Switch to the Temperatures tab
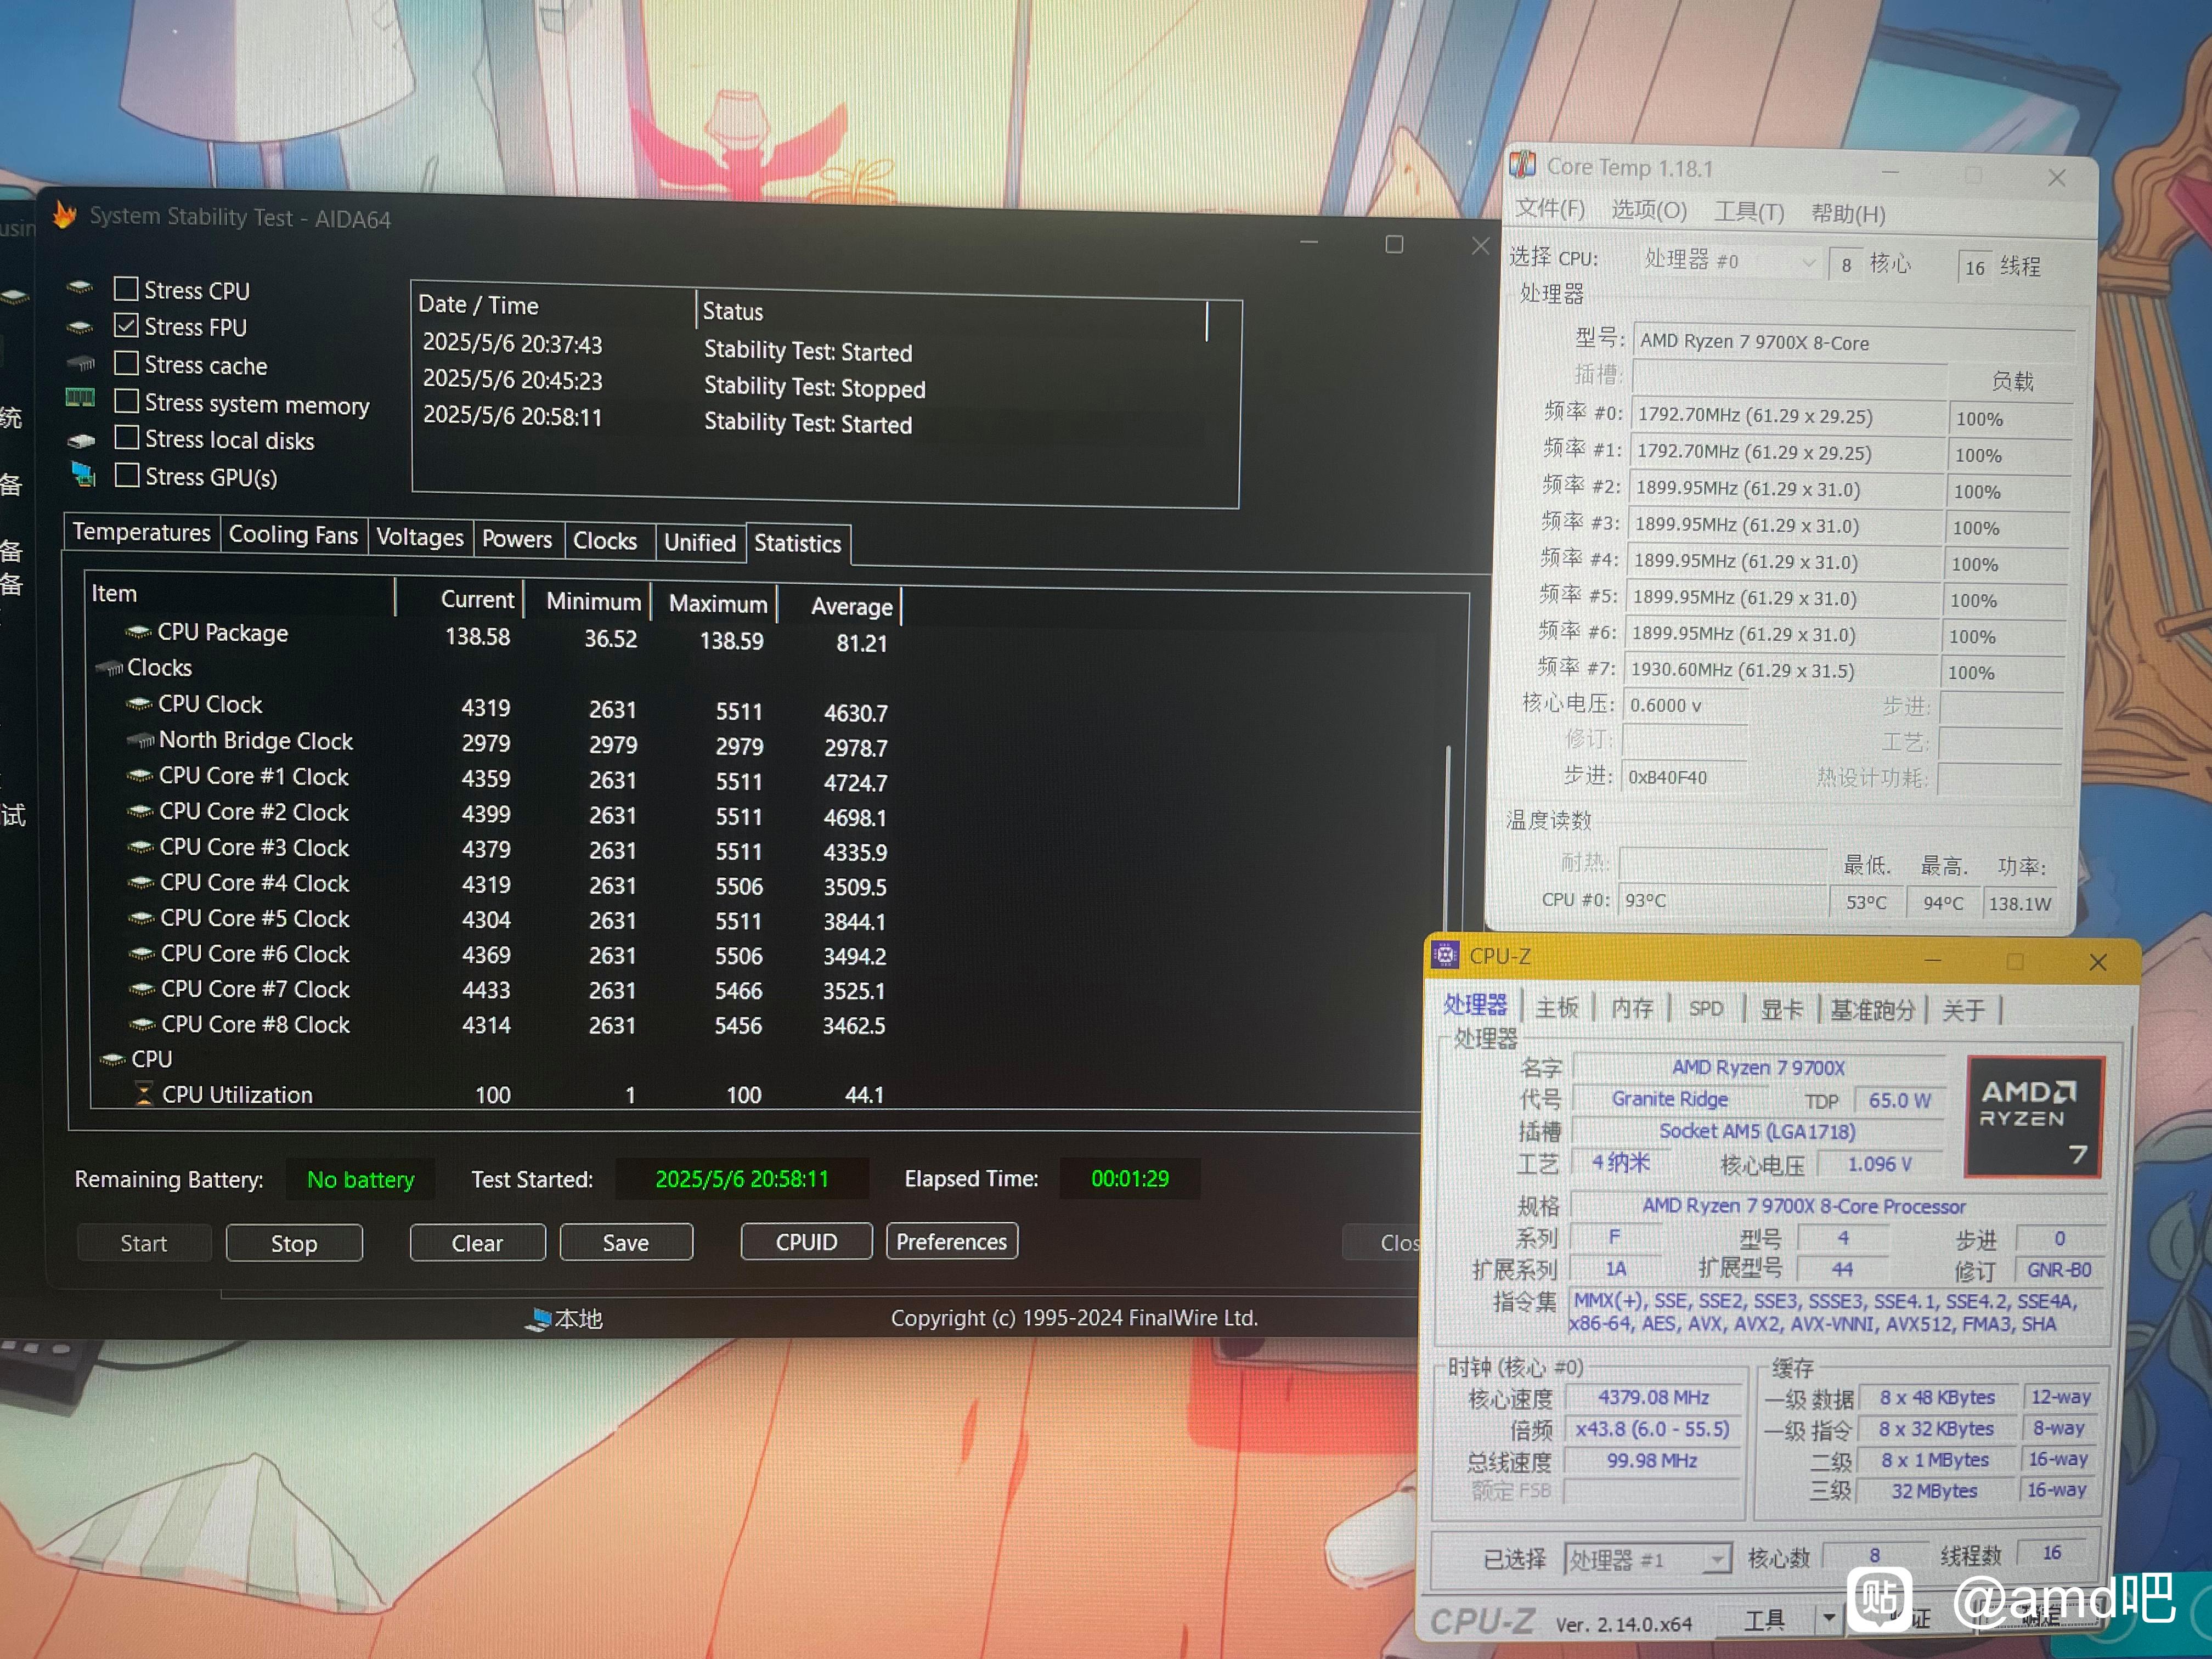 (142, 532)
